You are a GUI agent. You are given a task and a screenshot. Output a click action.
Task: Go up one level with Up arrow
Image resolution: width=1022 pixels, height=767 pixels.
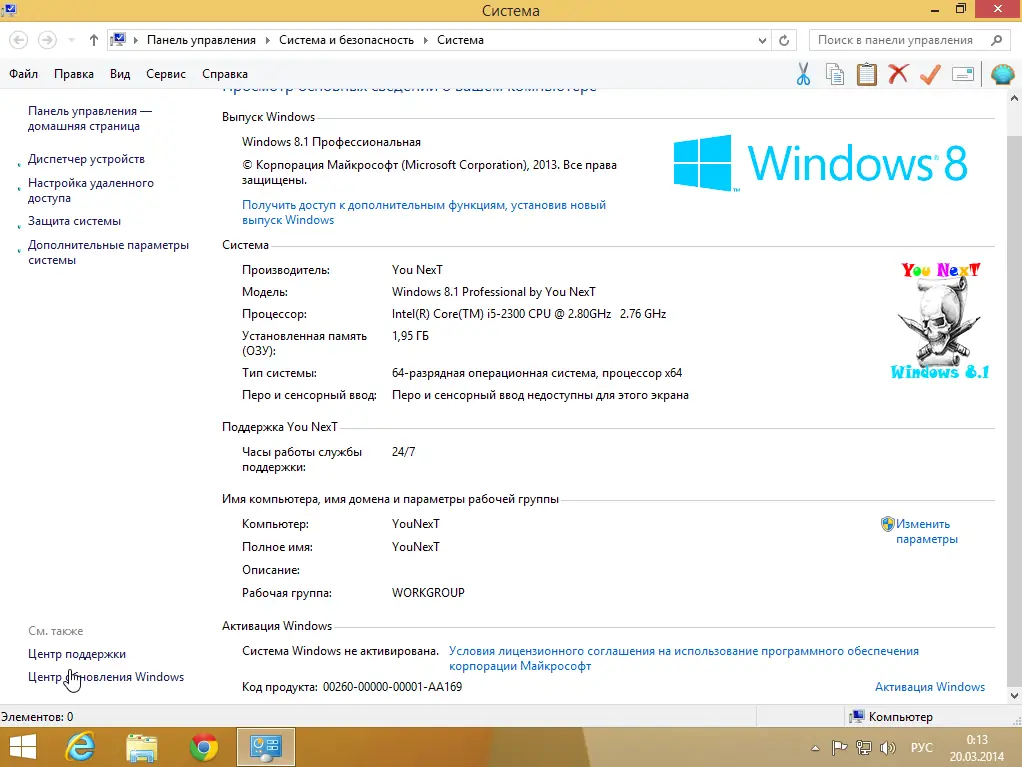coord(94,40)
